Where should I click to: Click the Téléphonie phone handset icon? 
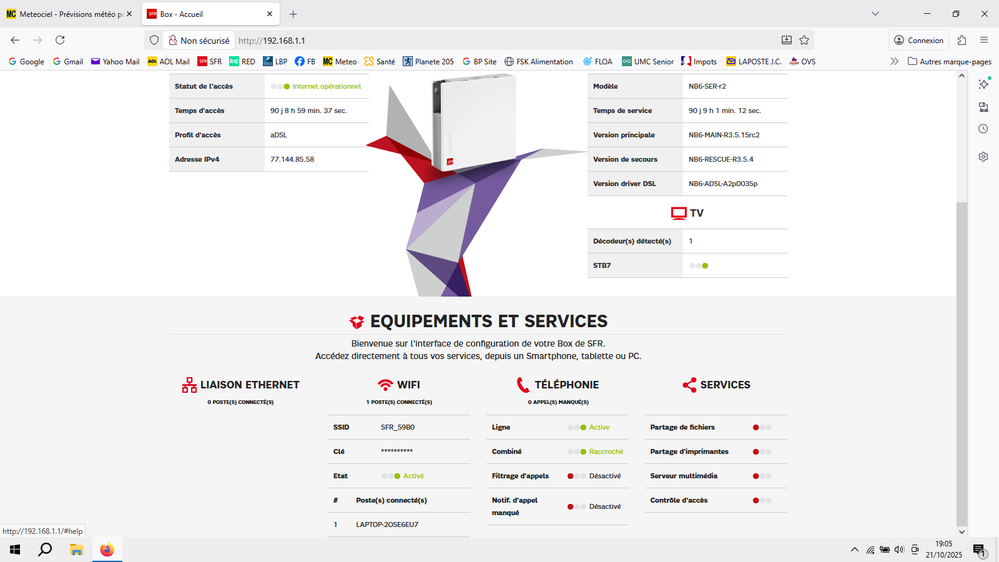point(523,385)
